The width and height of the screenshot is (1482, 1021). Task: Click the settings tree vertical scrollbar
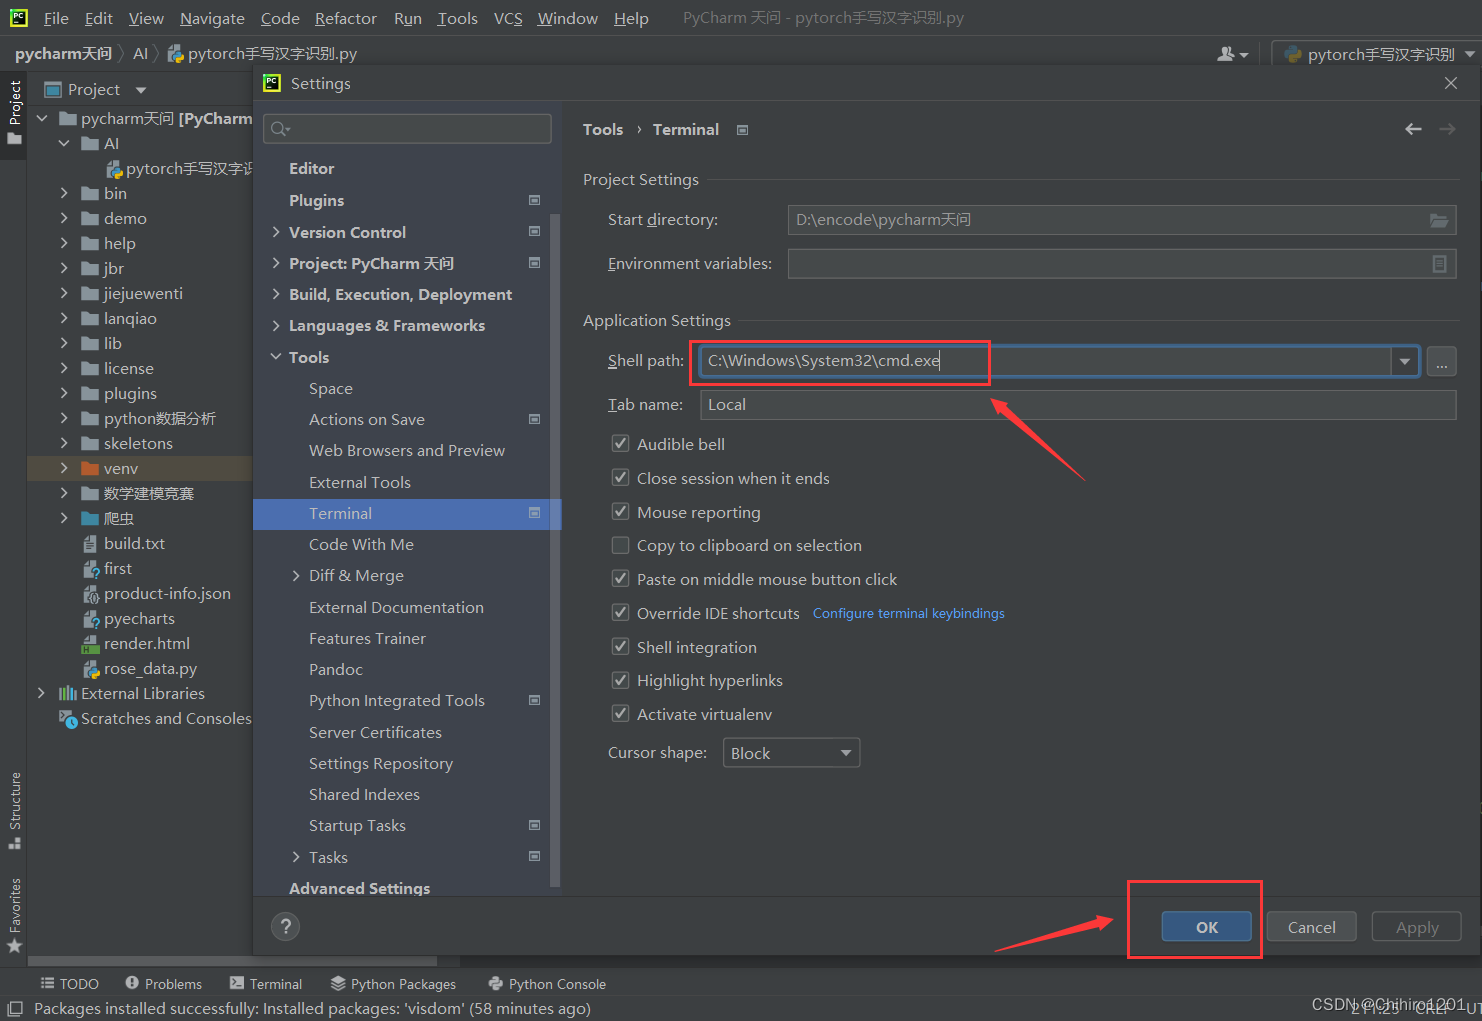[555, 550]
